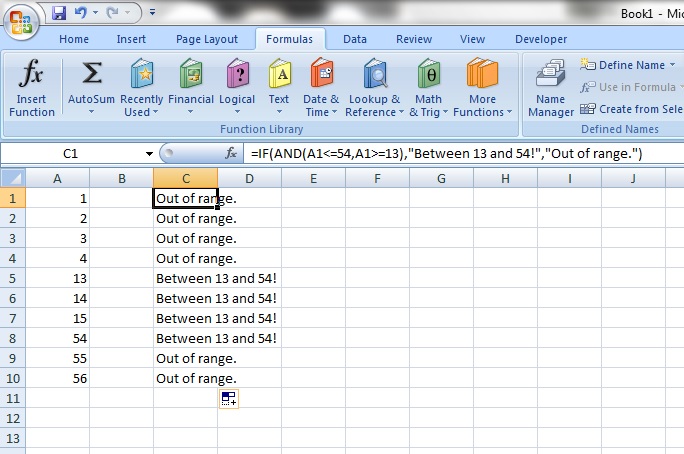The height and width of the screenshot is (454, 684).
Task: Open the Lookup & Reference functions
Action: (x=374, y=75)
